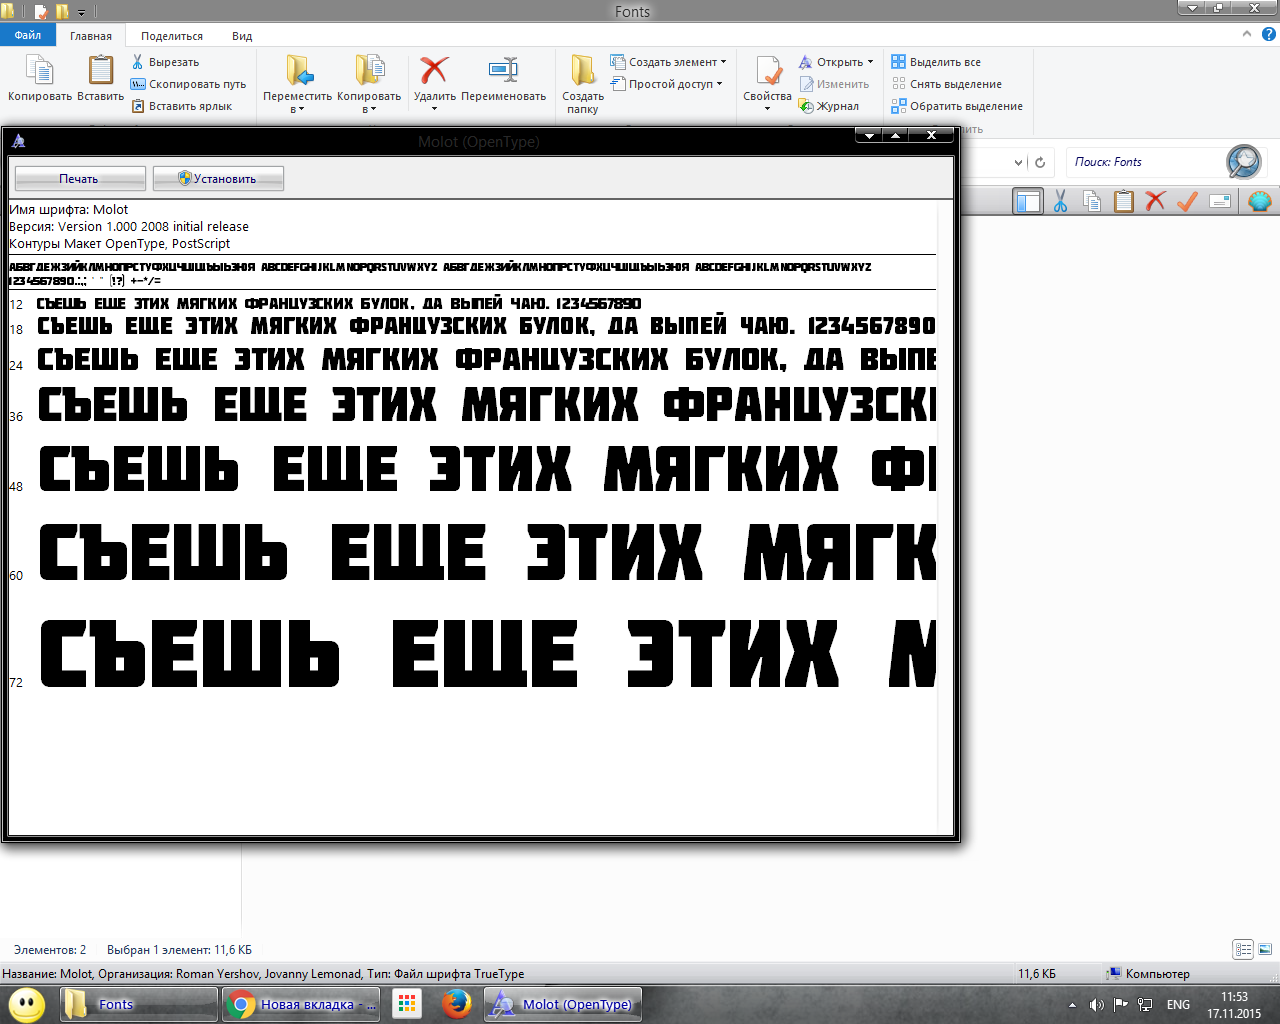
Task: Open the Вид (View) ribbon tab
Action: [242, 36]
